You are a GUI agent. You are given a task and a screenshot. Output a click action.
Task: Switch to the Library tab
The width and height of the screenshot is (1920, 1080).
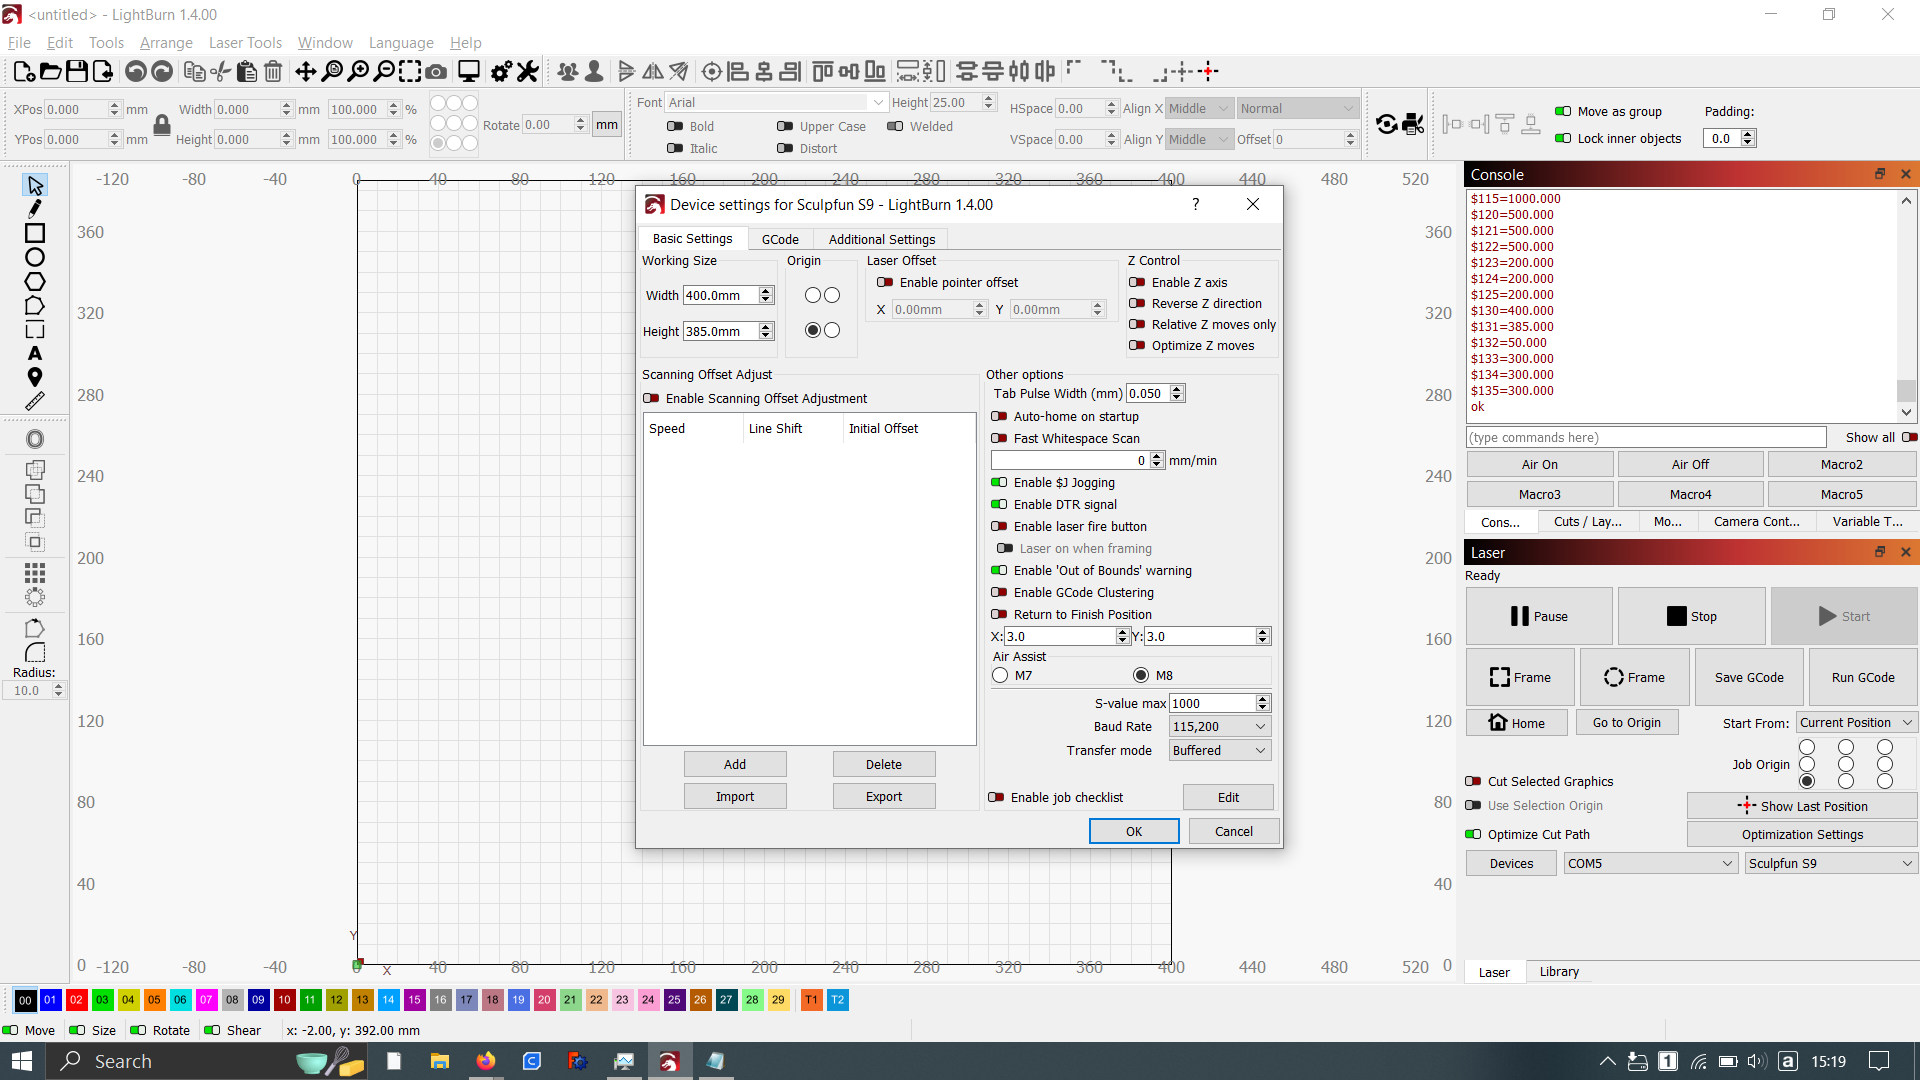coord(1559,972)
